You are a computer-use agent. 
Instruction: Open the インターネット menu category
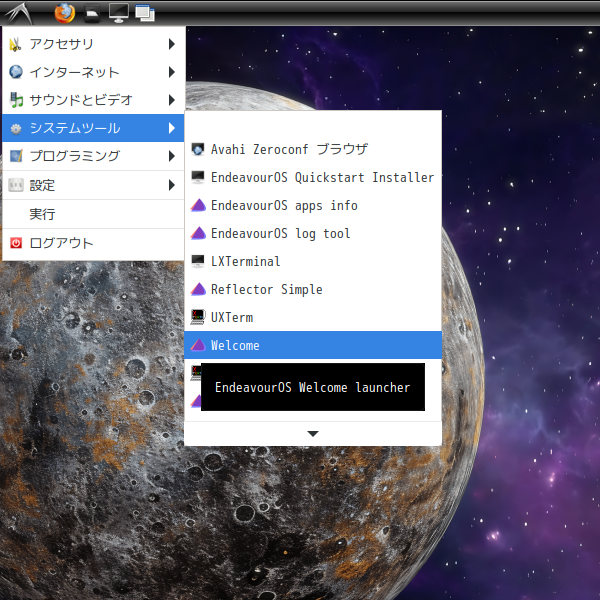tap(93, 72)
